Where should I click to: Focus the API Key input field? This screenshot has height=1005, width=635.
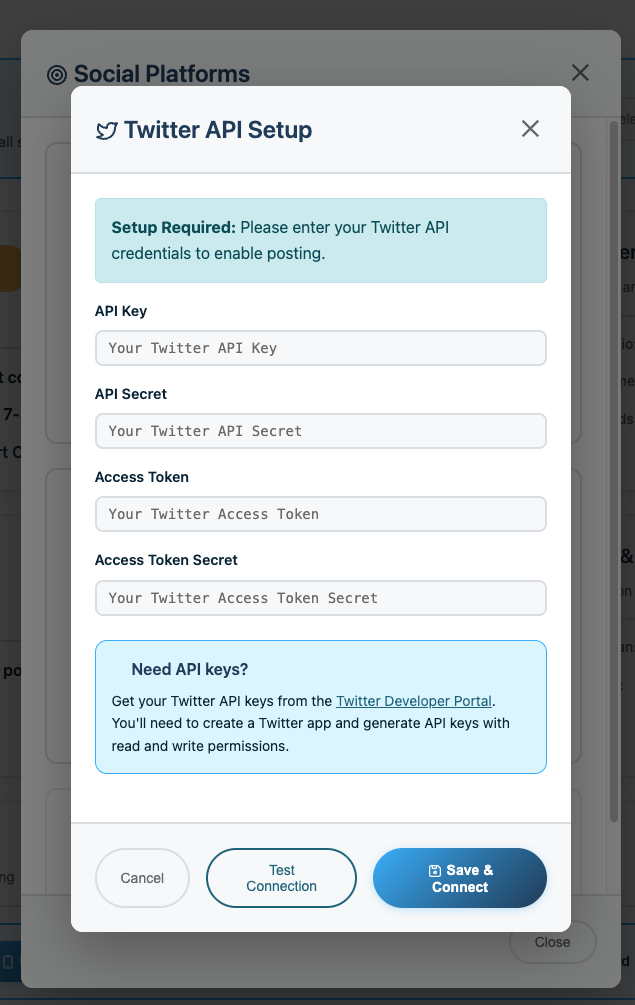(x=320, y=348)
